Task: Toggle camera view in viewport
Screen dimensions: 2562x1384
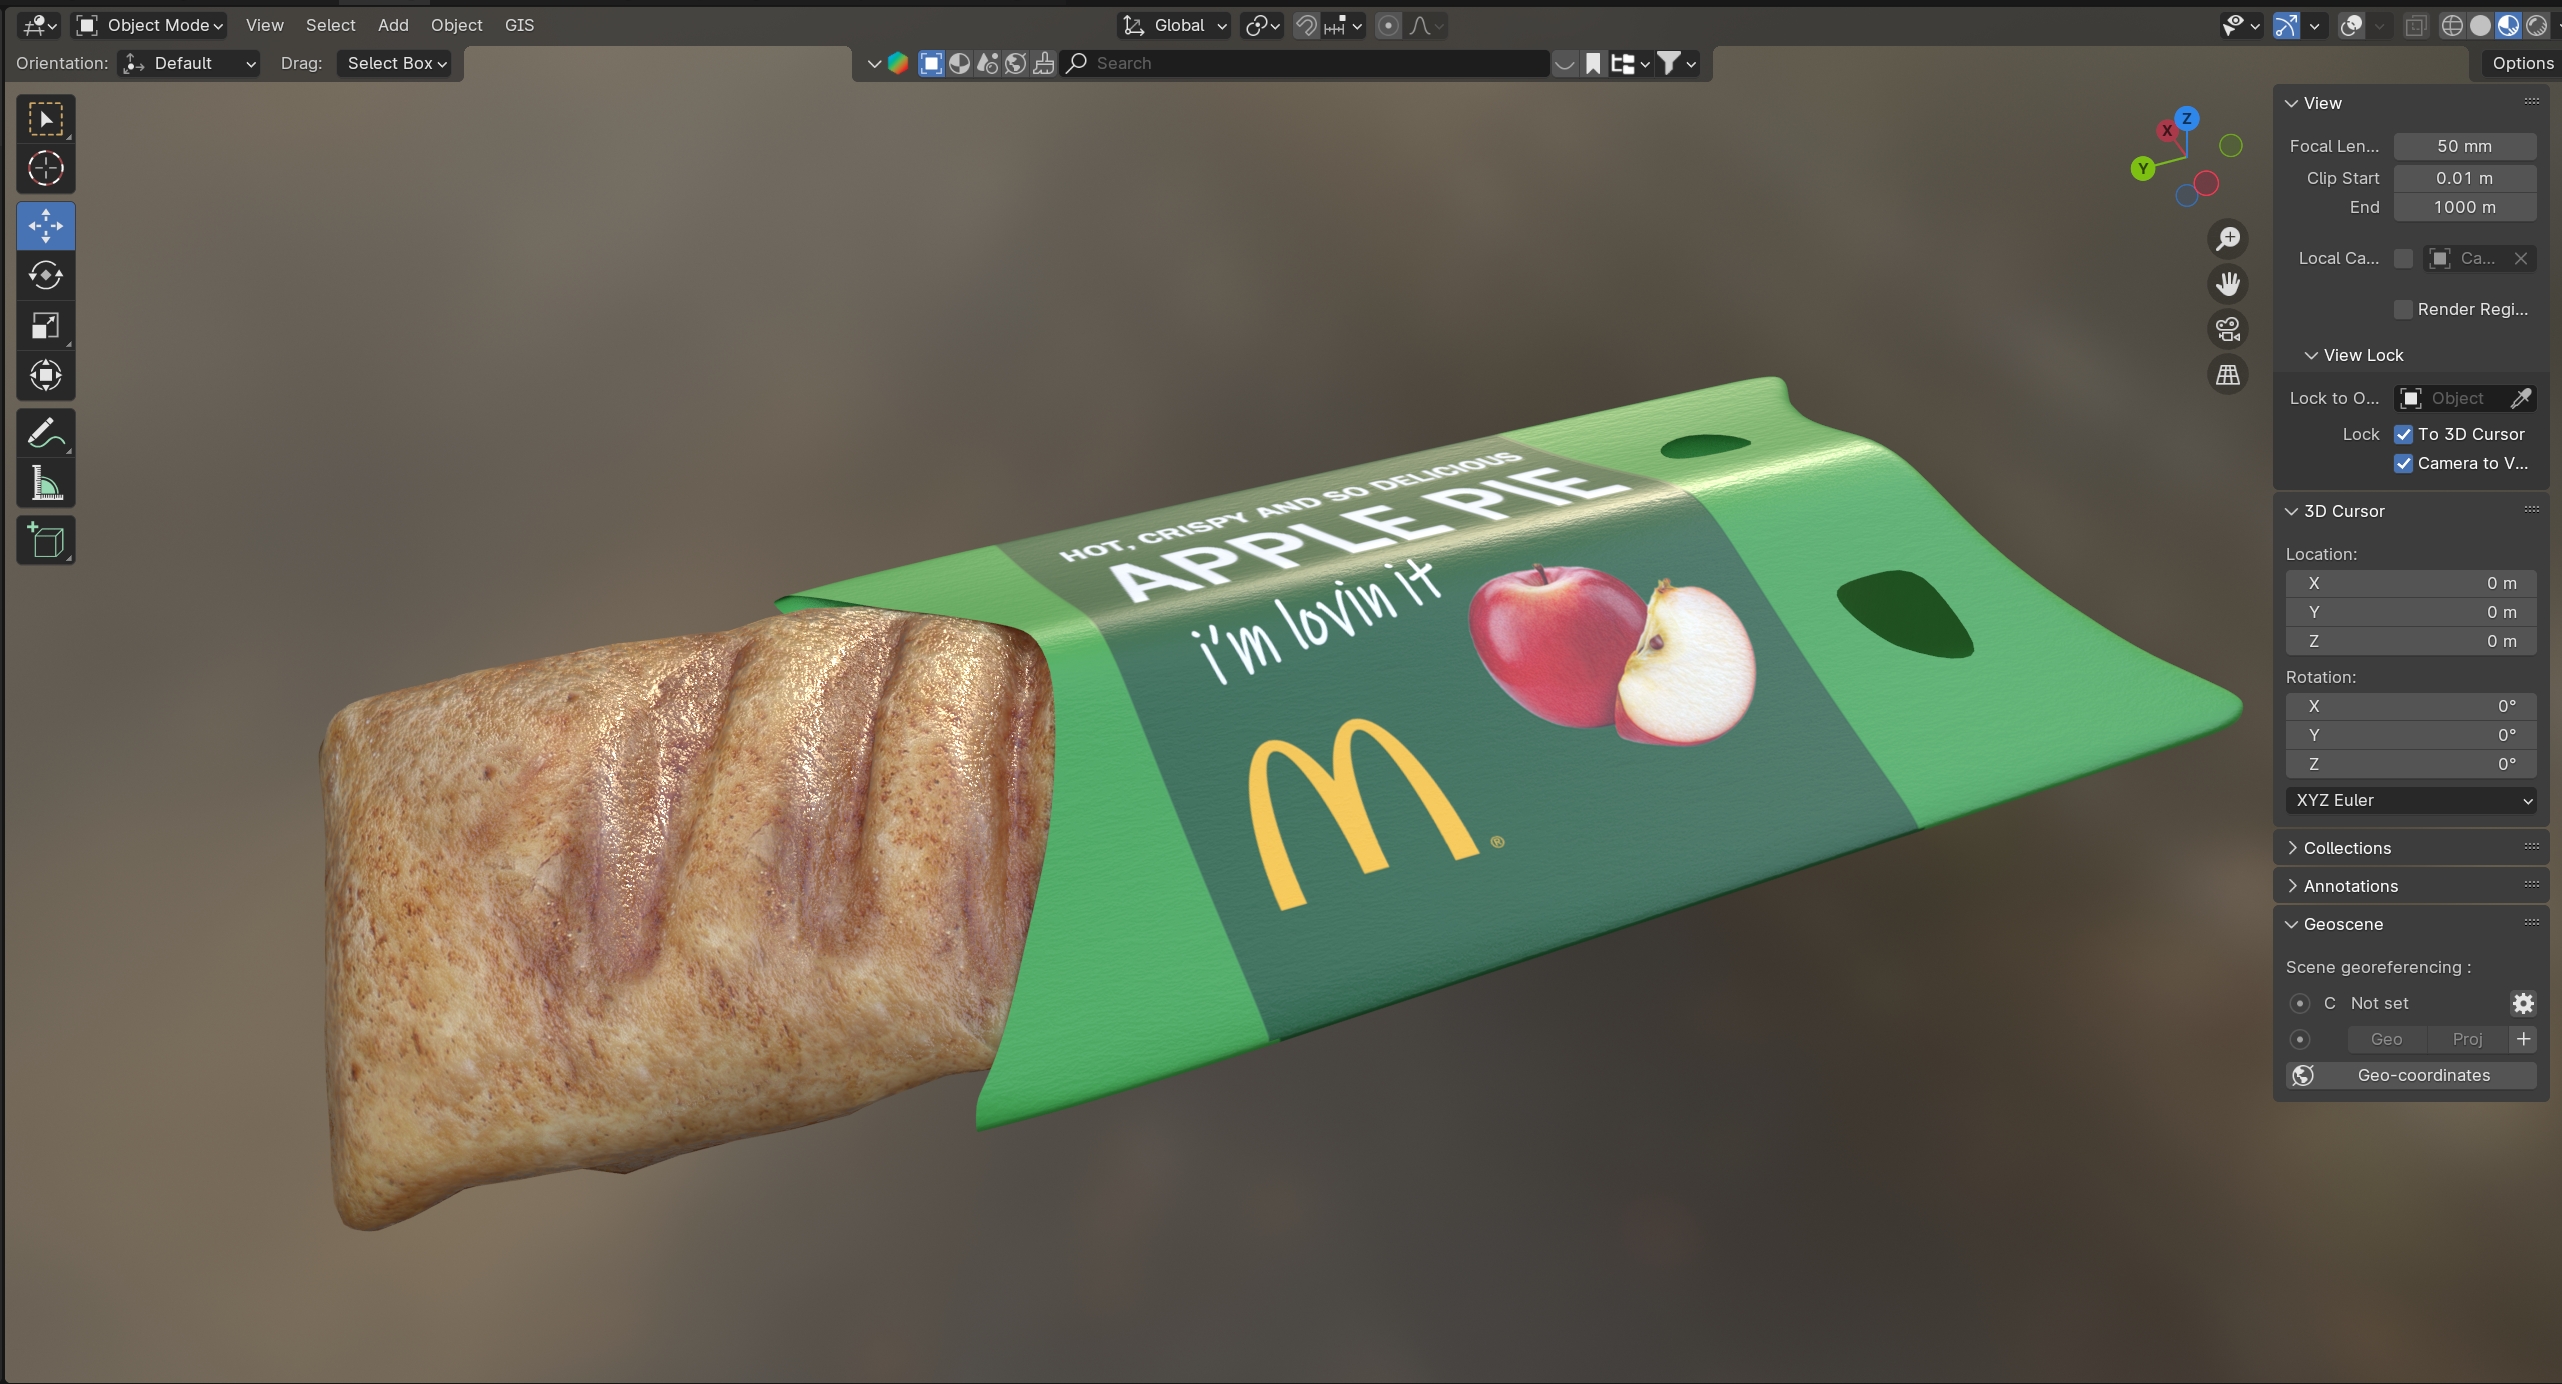Action: coord(2227,329)
